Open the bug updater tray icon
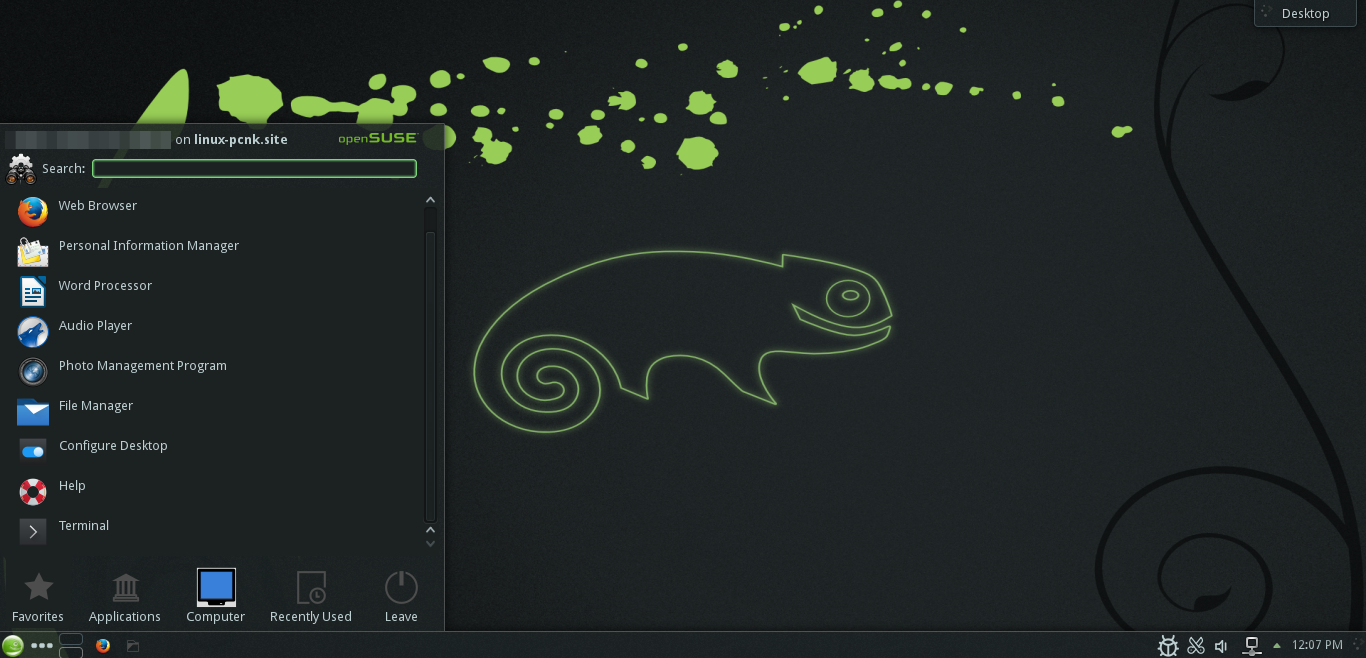This screenshot has height=658, width=1366. pyautogui.click(x=1168, y=645)
